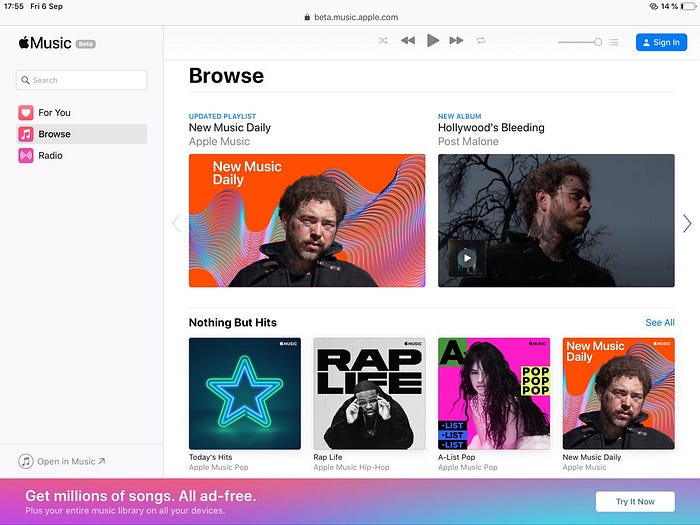Viewport: 700px width, 525px height.
Task: Skip to the next track
Action: (x=456, y=41)
